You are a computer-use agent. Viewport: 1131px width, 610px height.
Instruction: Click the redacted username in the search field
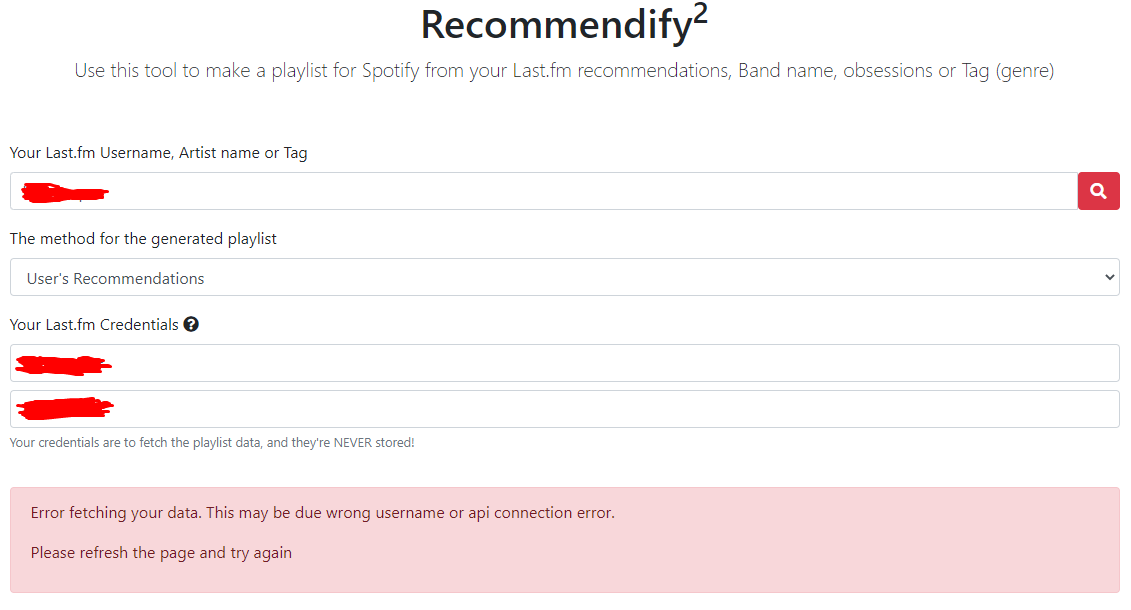tap(63, 190)
